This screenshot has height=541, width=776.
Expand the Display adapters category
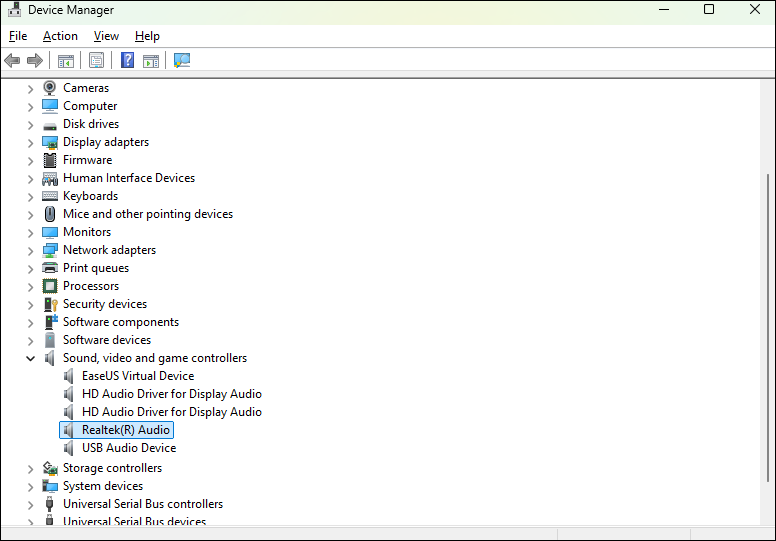tap(30, 143)
